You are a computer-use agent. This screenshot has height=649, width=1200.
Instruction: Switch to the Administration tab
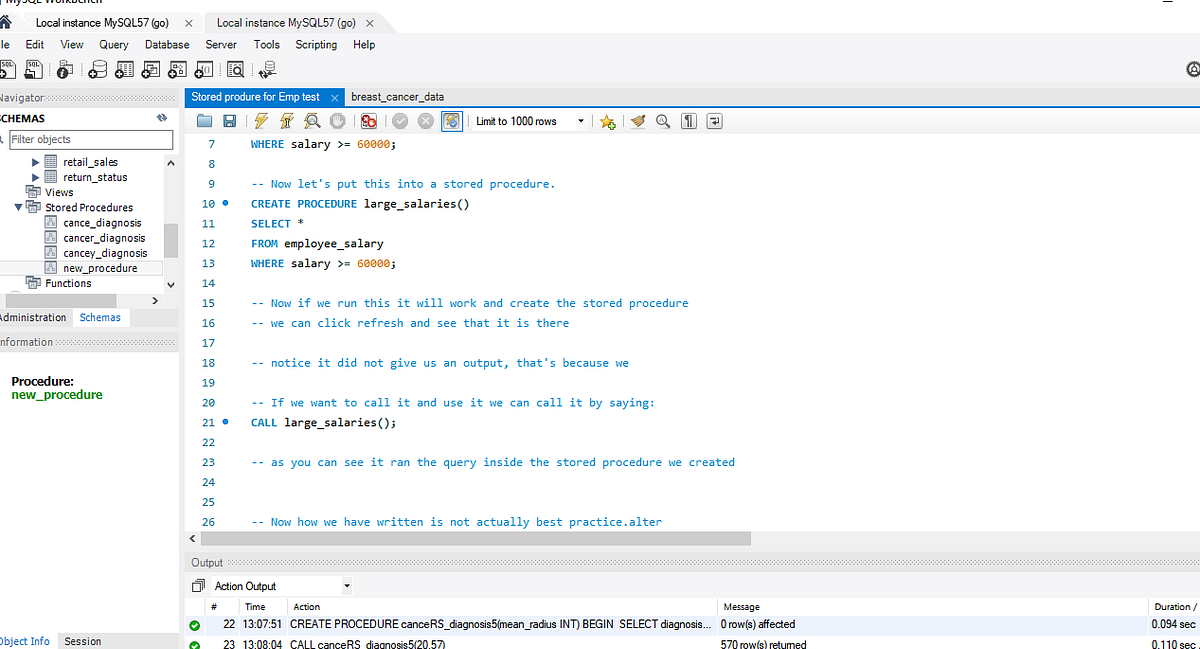(33, 317)
